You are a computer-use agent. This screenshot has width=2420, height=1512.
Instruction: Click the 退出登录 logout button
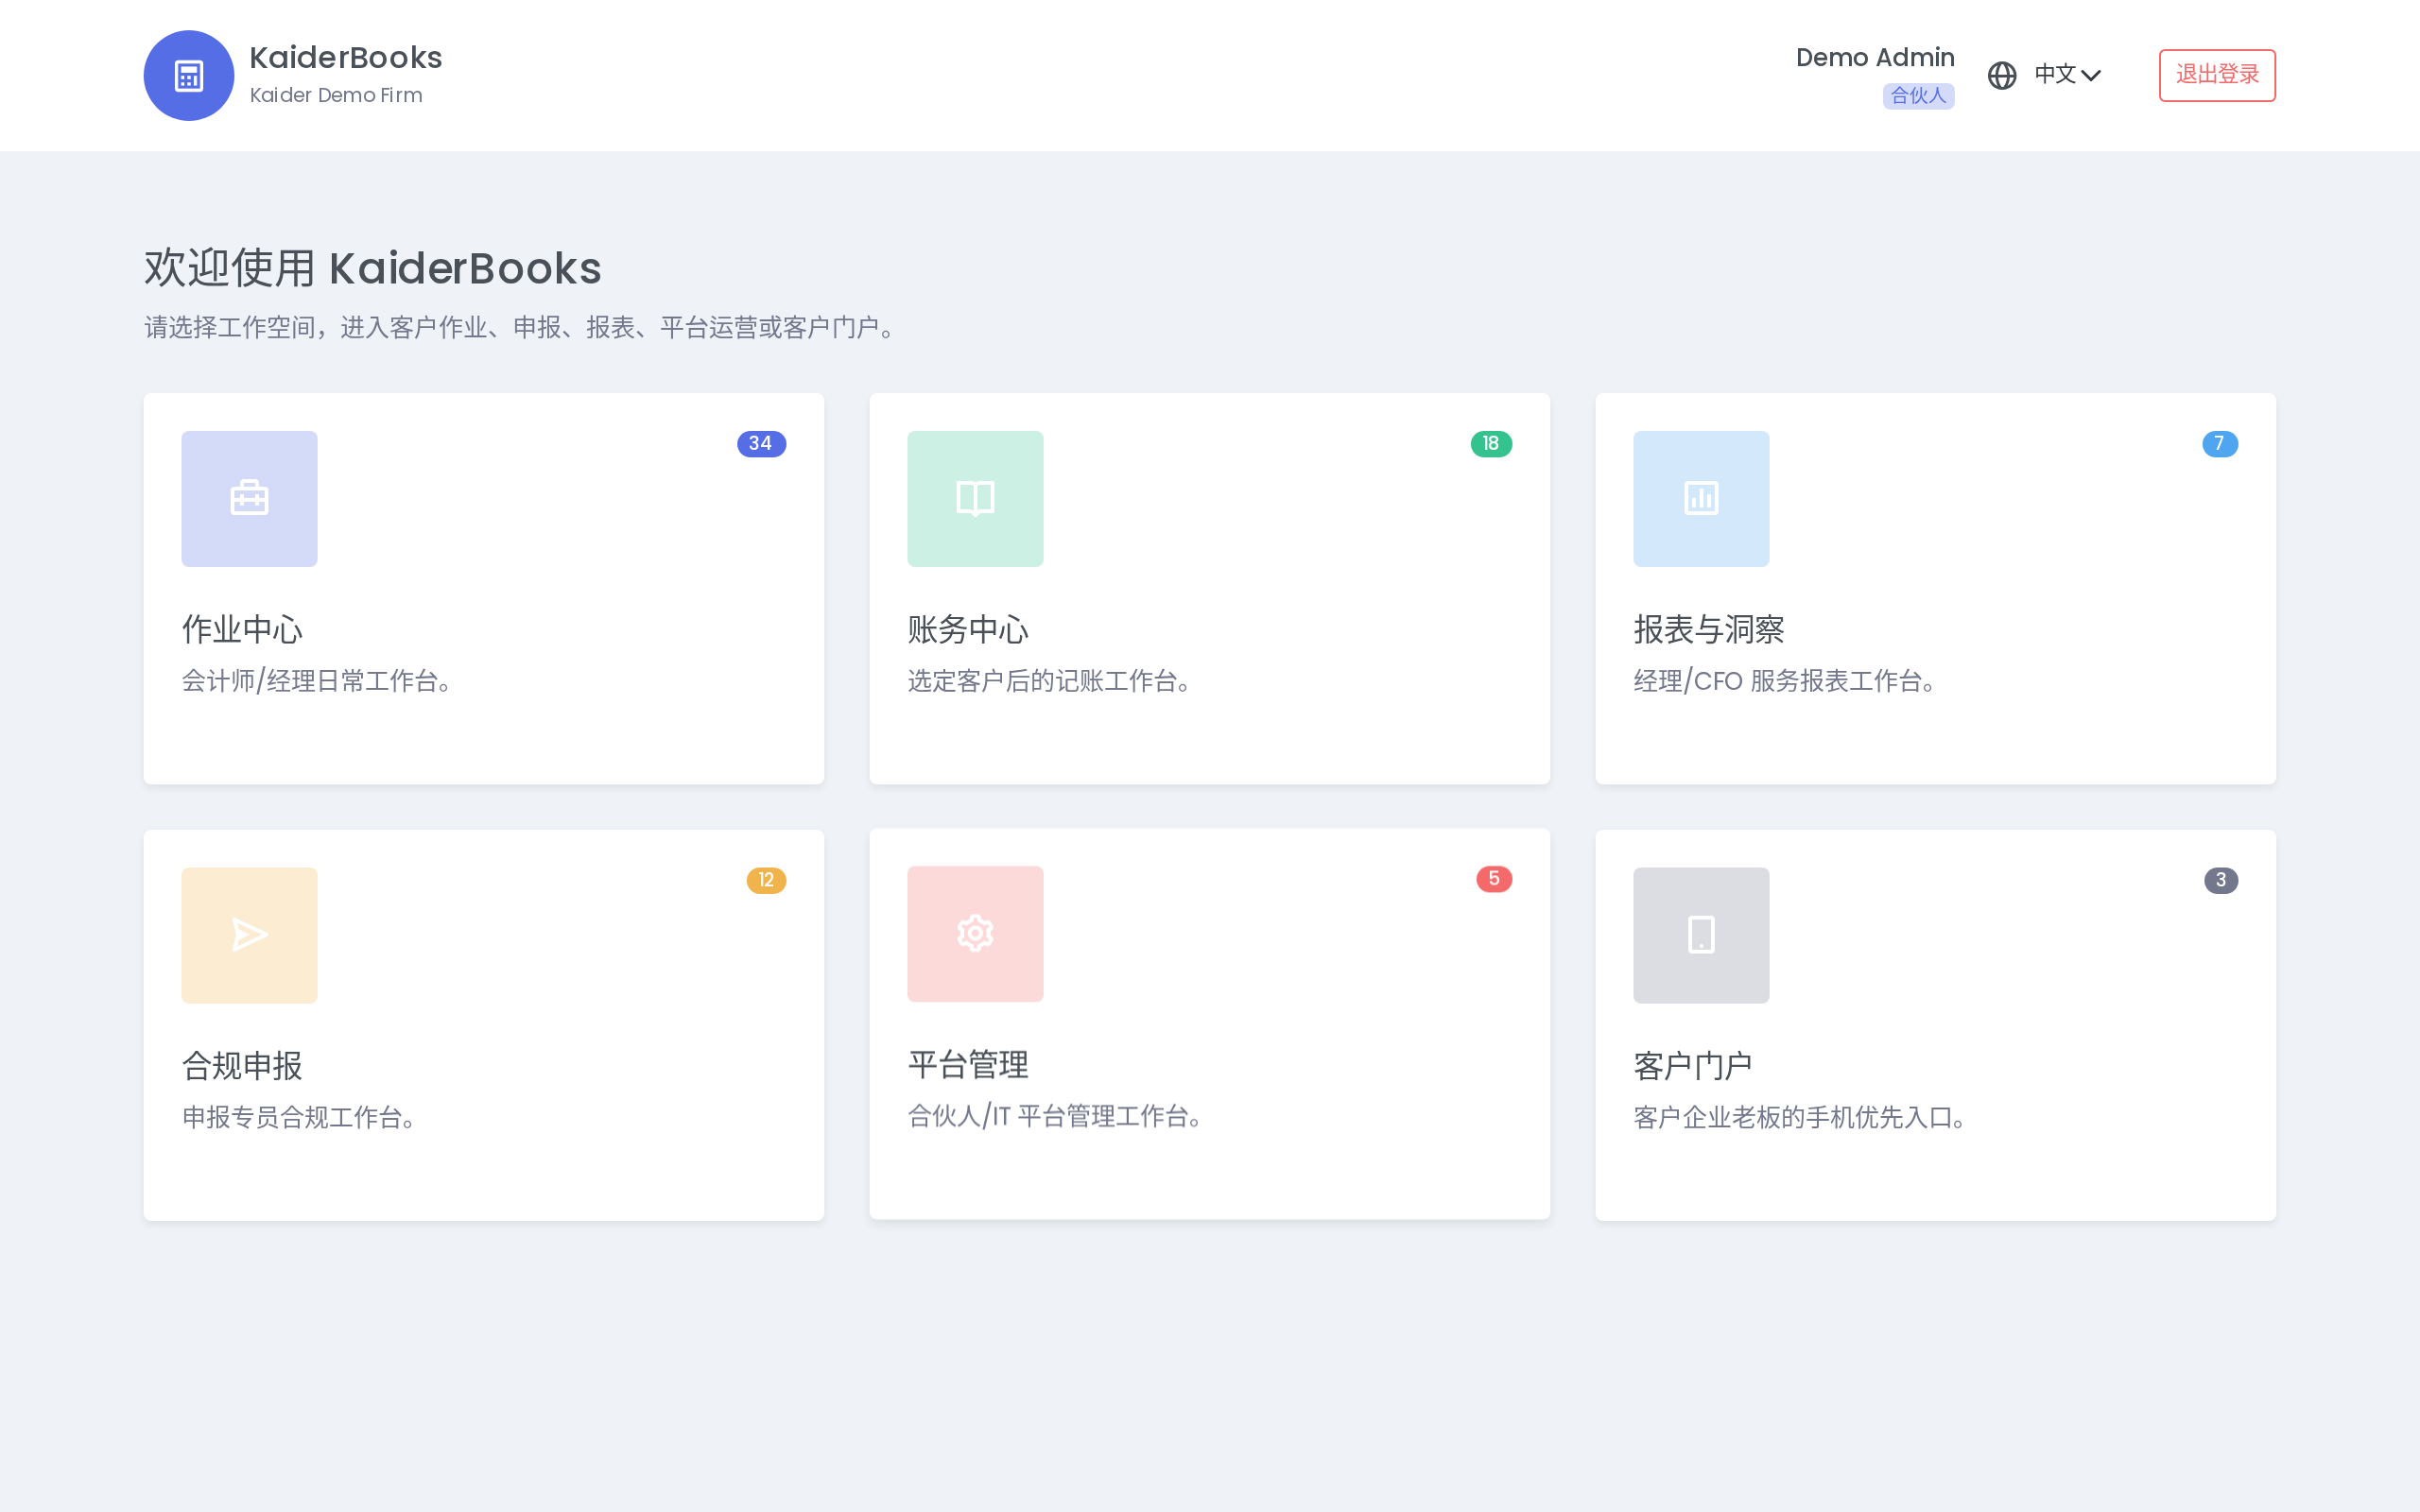(2216, 75)
